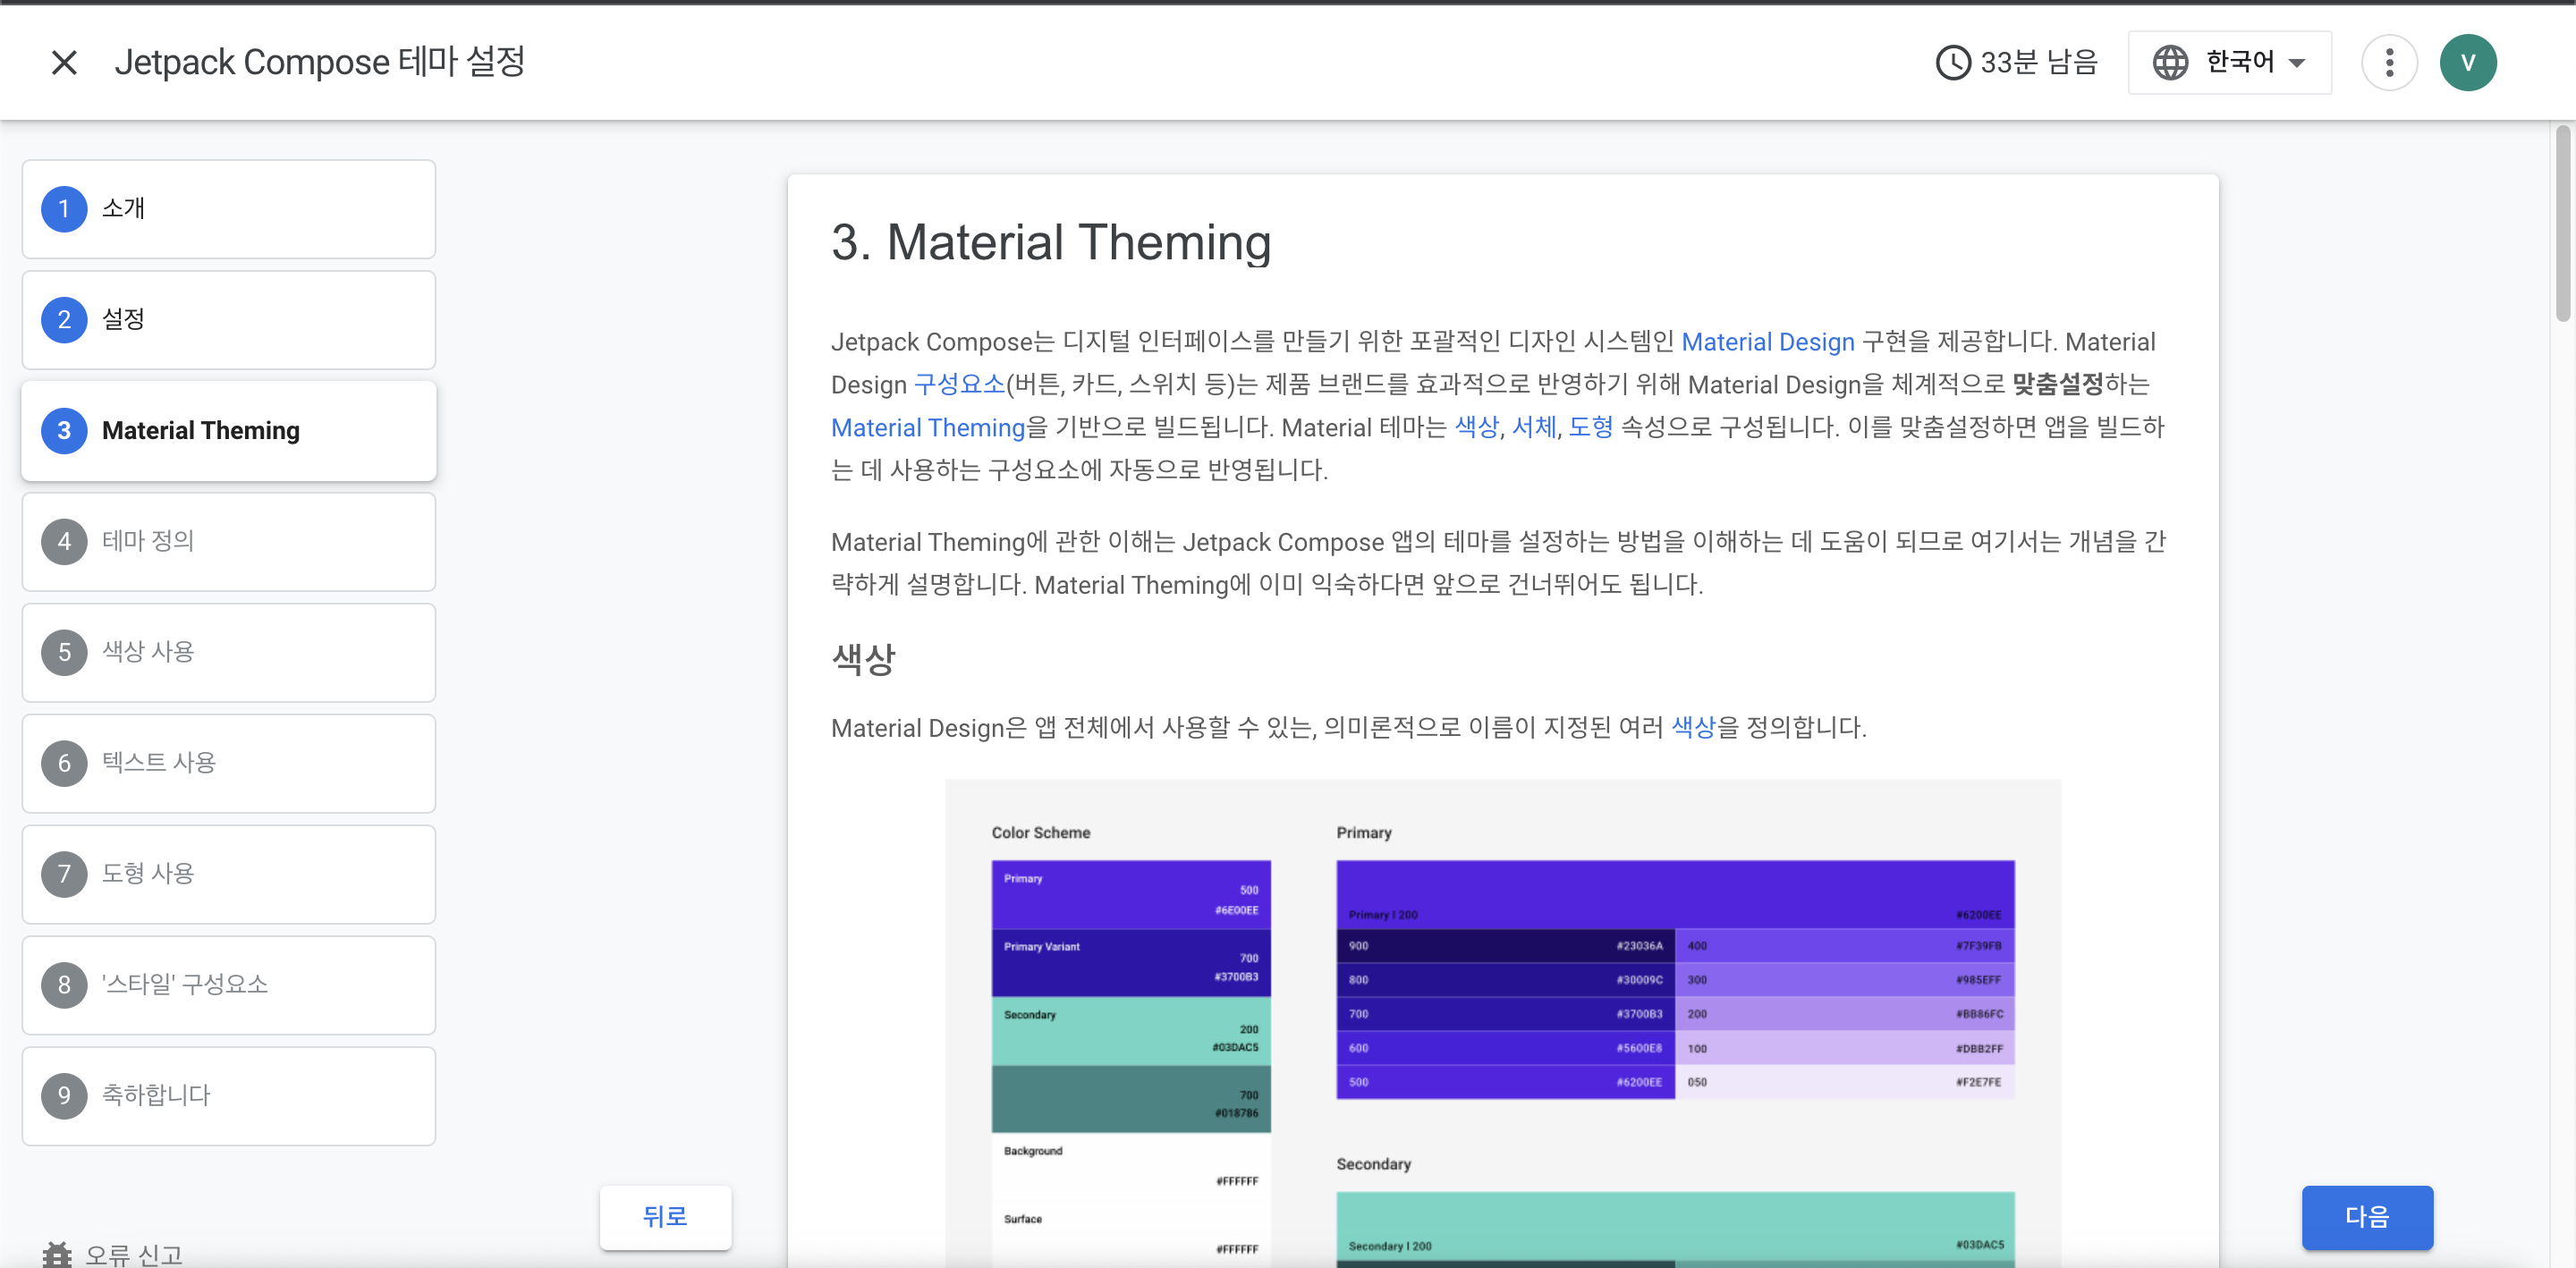Select step 3 Material Theming
The width and height of the screenshot is (2576, 1268).
pos(229,431)
